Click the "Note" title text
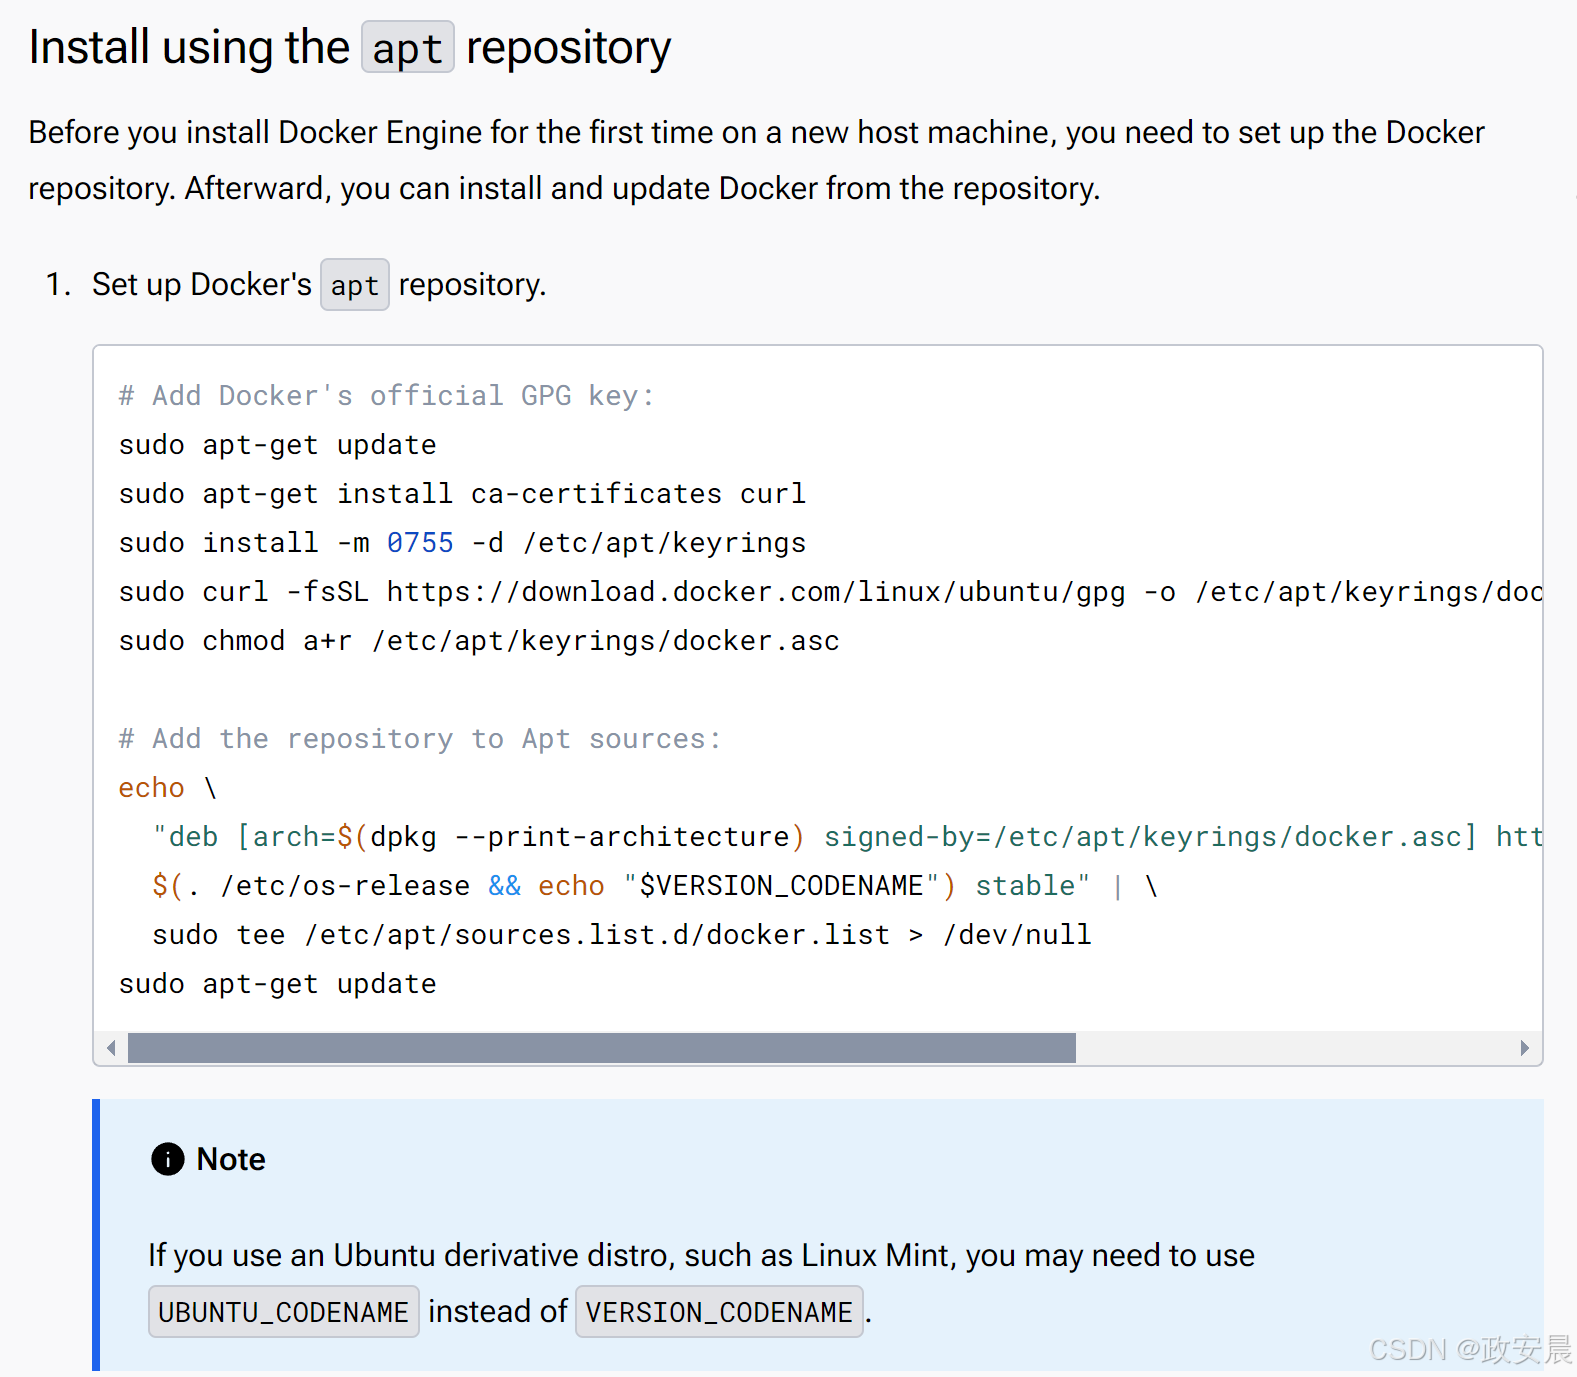Image resolution: width=1577 pixels, height=1377 pixels. [231, 1159]
